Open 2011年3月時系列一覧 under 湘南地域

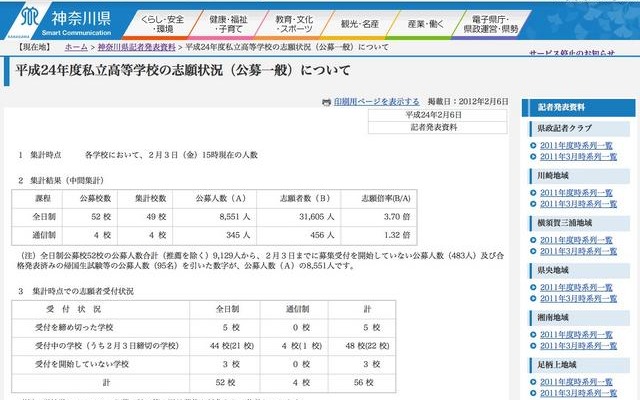(578, 346)
